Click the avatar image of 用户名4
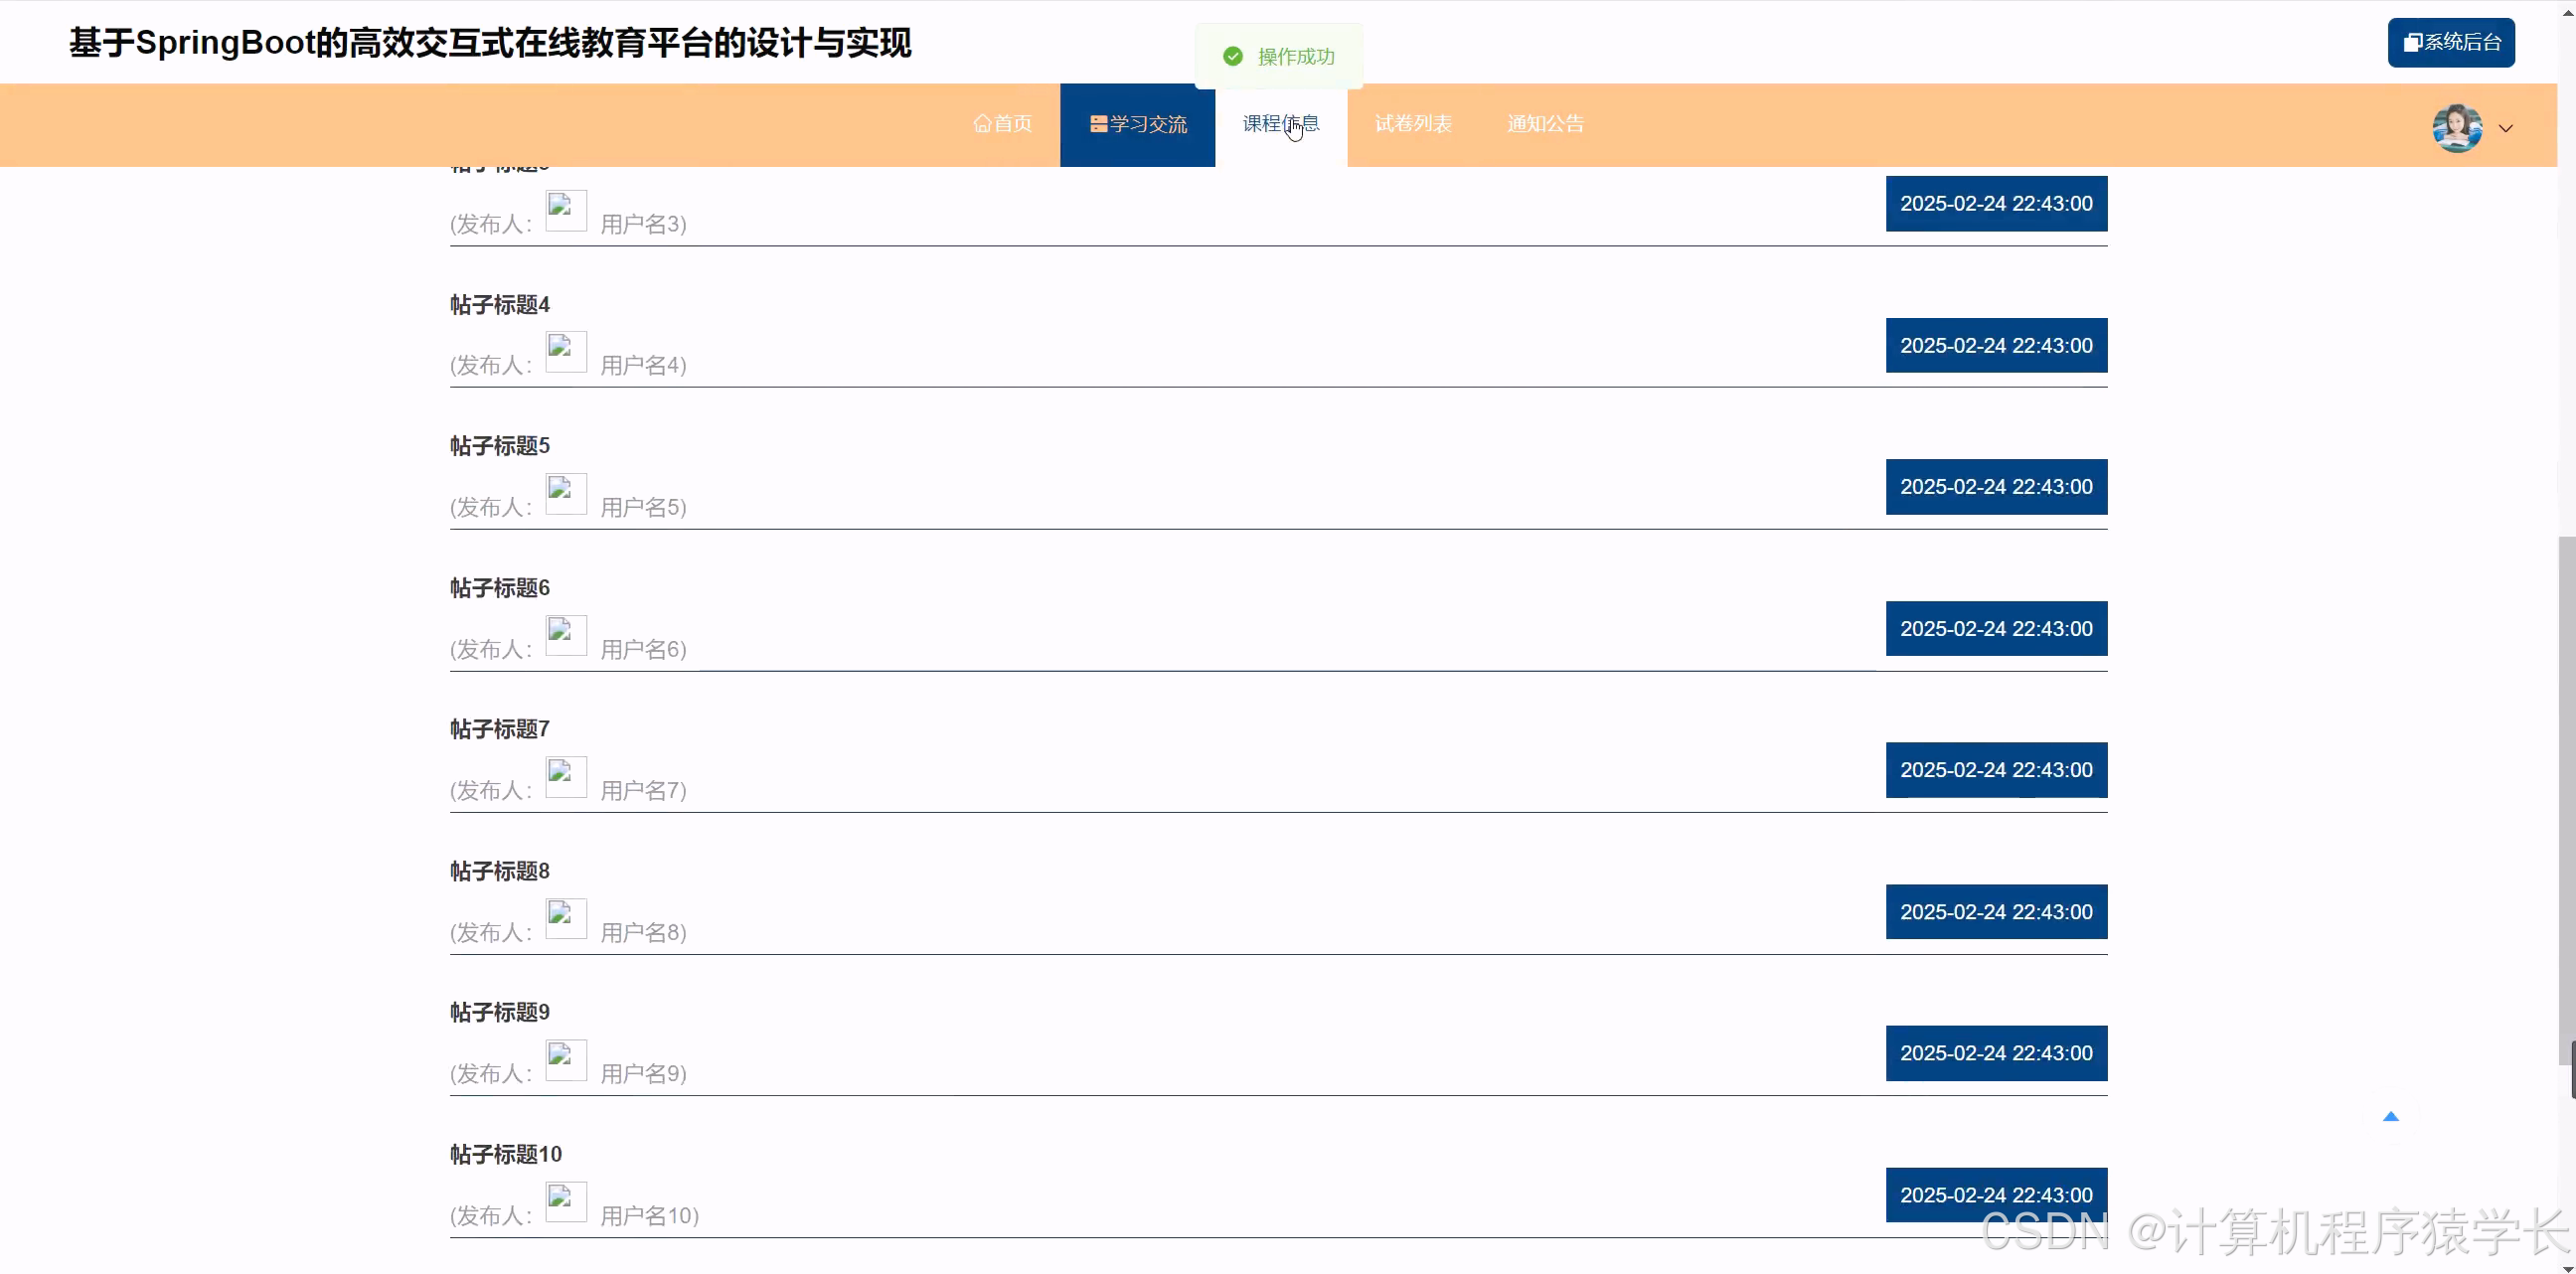Viewport: 2576px width, 1274px height. 565,352
